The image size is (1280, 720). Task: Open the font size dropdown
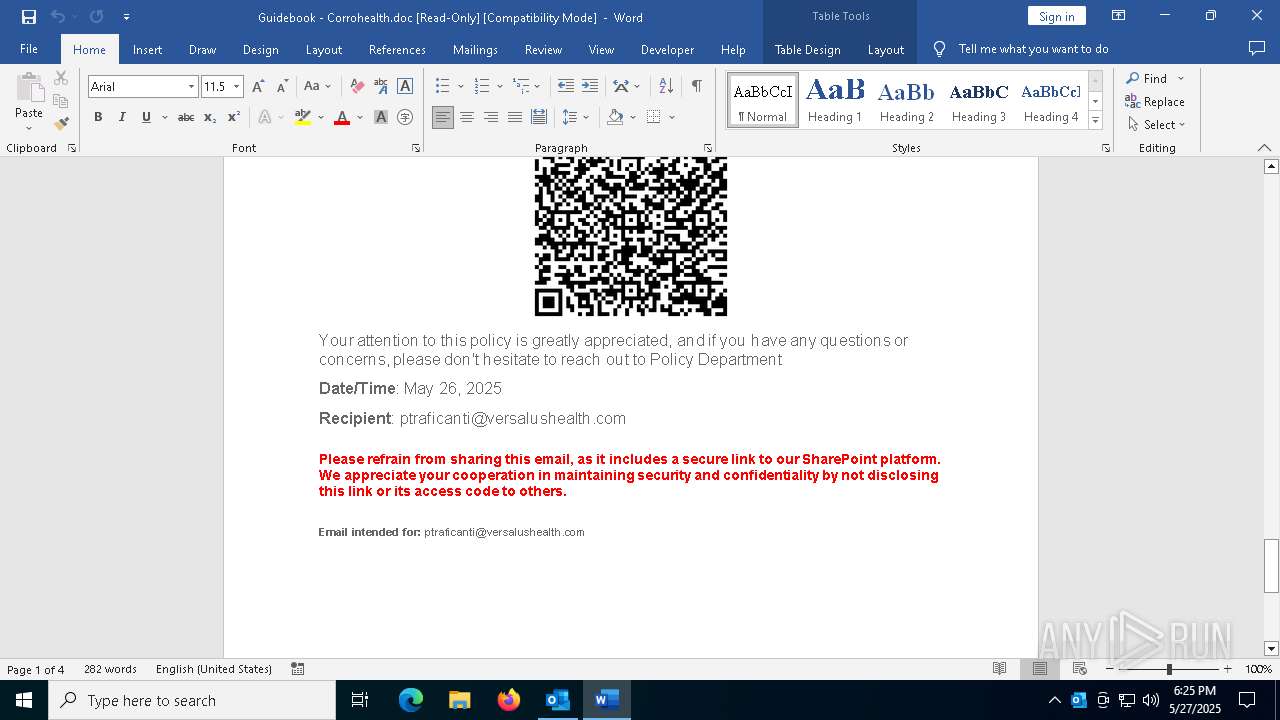click(237, 87)
